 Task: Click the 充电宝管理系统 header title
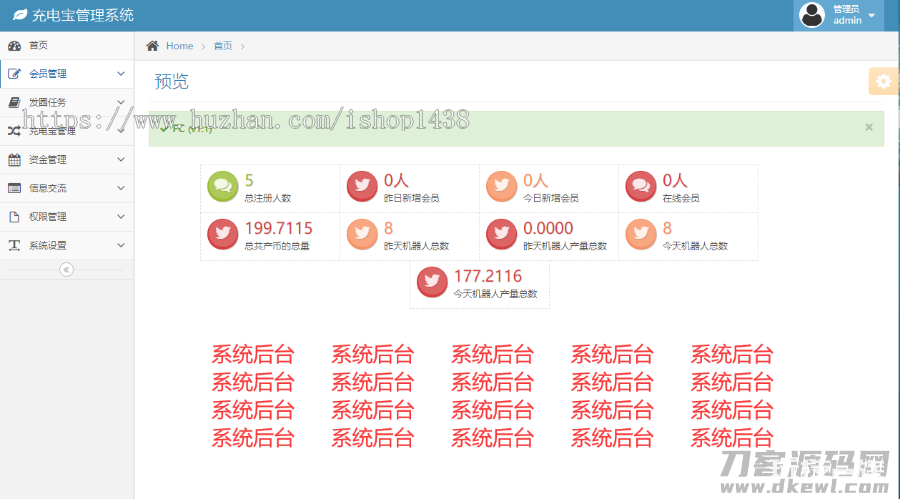pyautogui.click(x=83, y=16)
